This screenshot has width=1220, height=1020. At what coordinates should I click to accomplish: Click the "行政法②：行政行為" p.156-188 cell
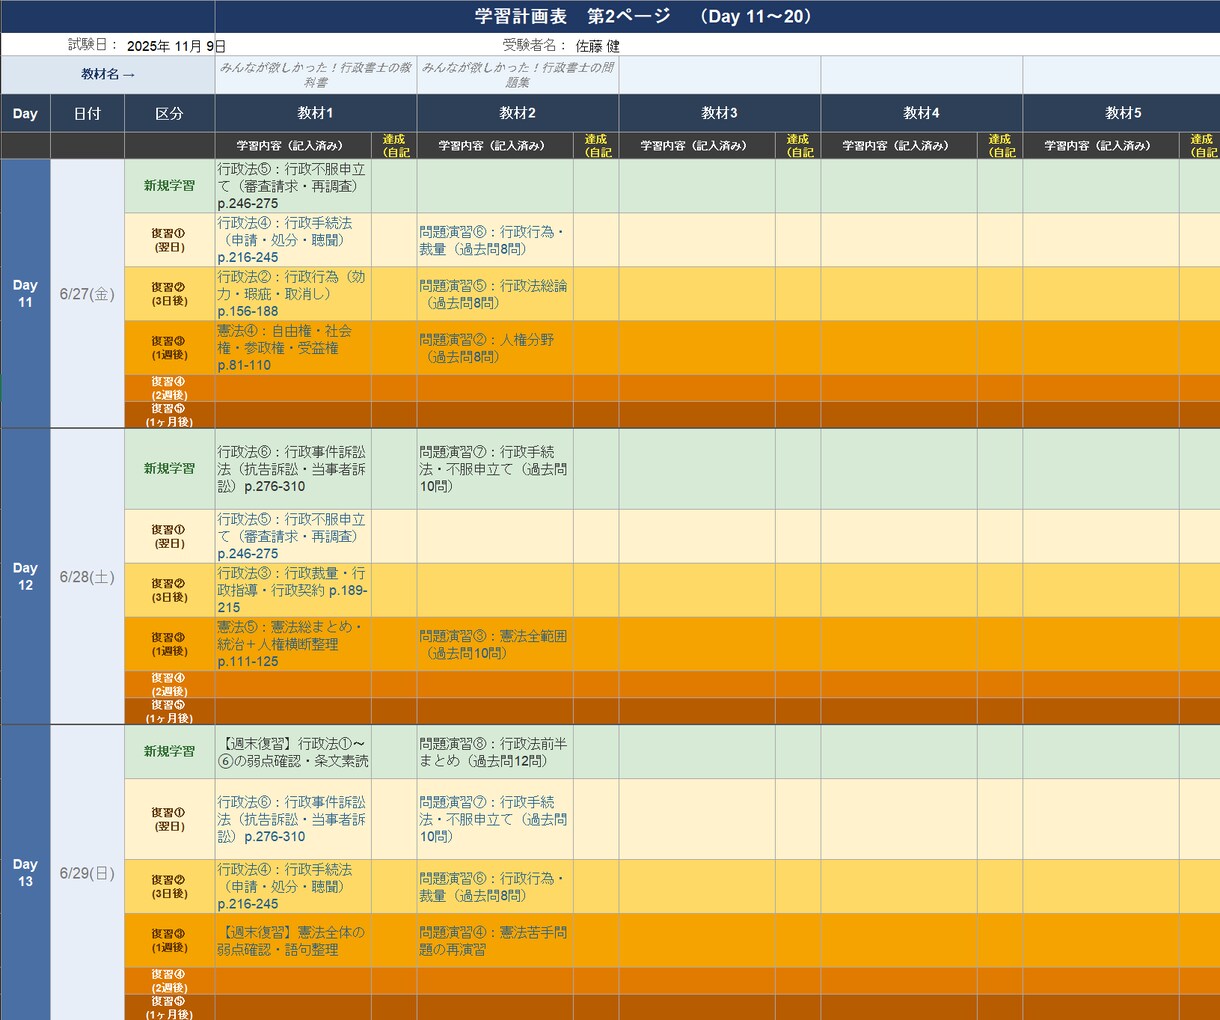[x=294, y=294]
